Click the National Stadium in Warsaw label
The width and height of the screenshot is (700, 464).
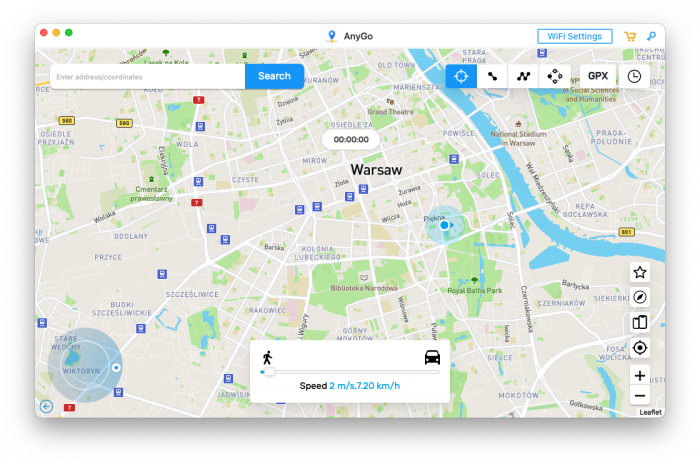point(518,138)
